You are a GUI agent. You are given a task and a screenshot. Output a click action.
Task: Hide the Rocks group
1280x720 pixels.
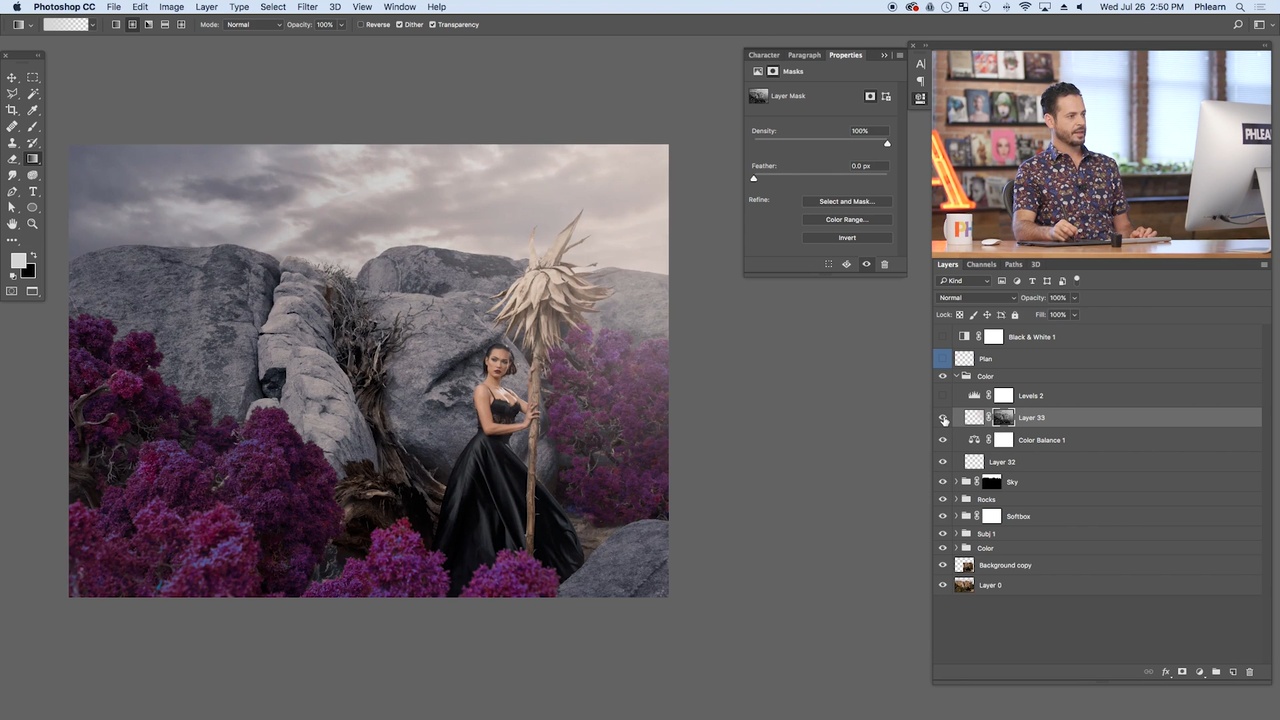pyautogui.click(x=942, y=499)
